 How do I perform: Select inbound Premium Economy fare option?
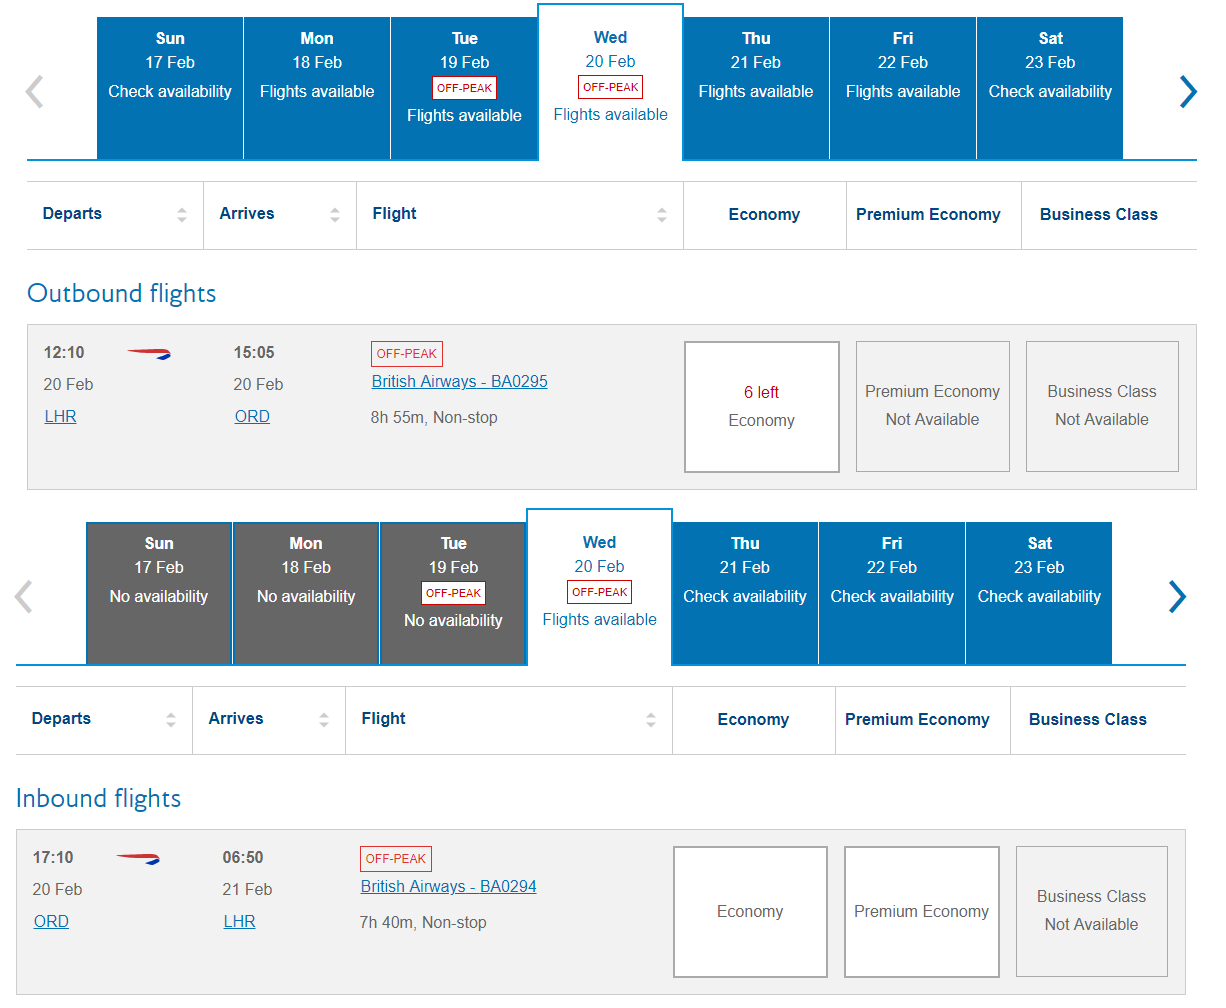[921, 911]
